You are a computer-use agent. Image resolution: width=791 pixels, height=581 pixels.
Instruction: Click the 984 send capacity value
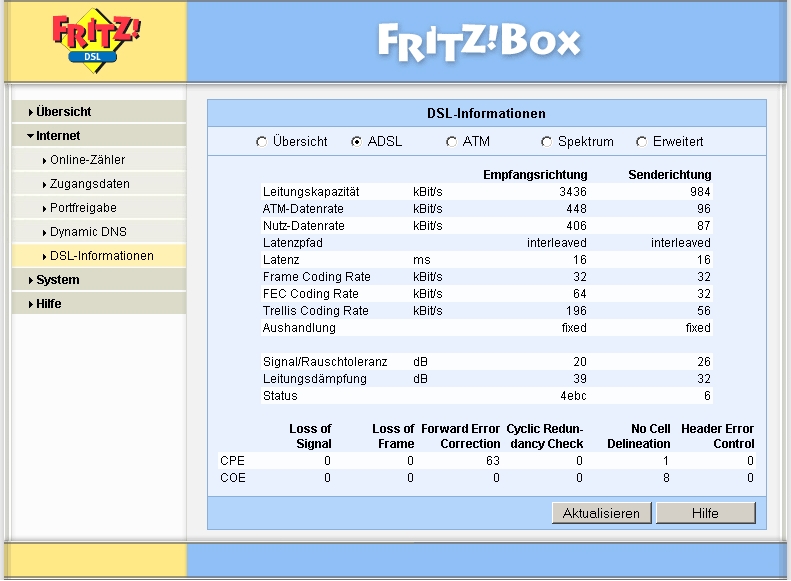[x=700, y=192]
